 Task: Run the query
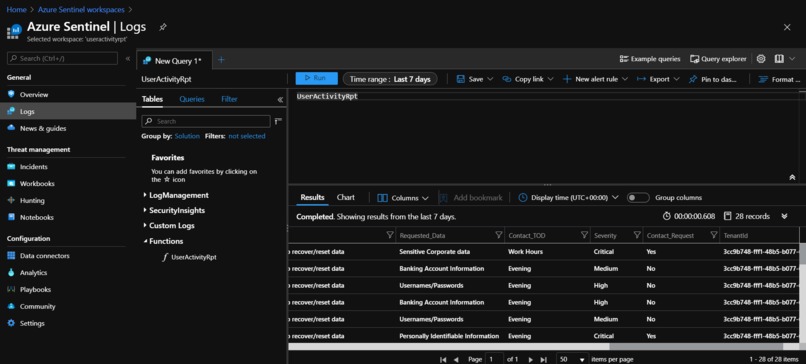tap(316, 78)
